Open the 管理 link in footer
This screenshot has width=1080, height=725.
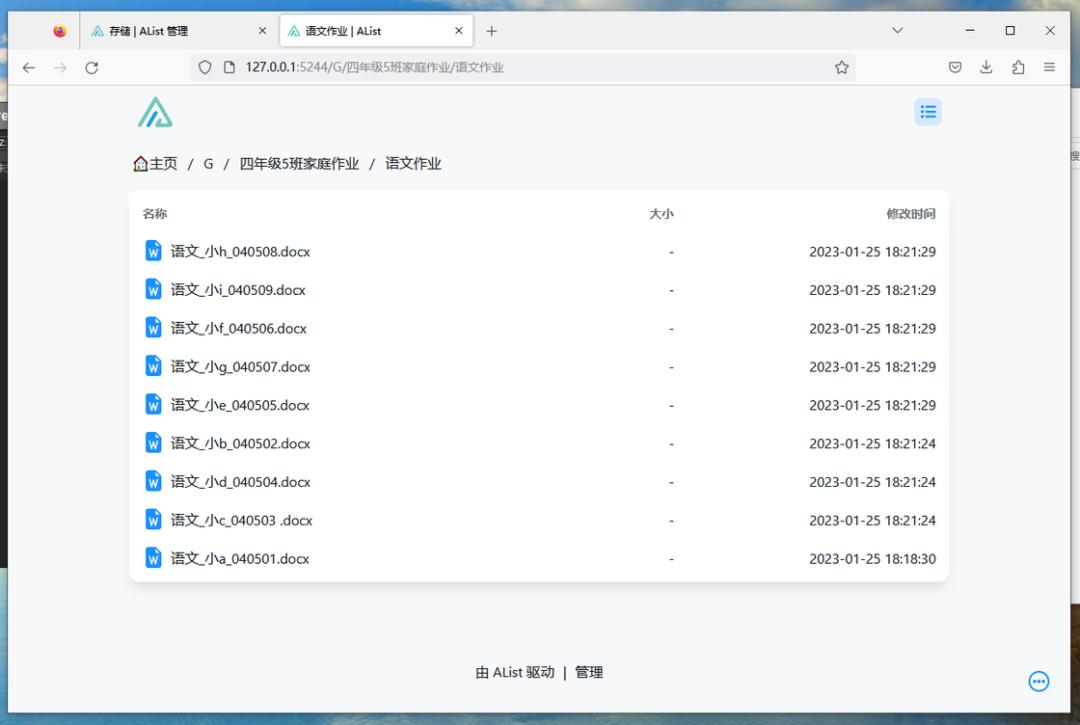(x=589, y=673)
